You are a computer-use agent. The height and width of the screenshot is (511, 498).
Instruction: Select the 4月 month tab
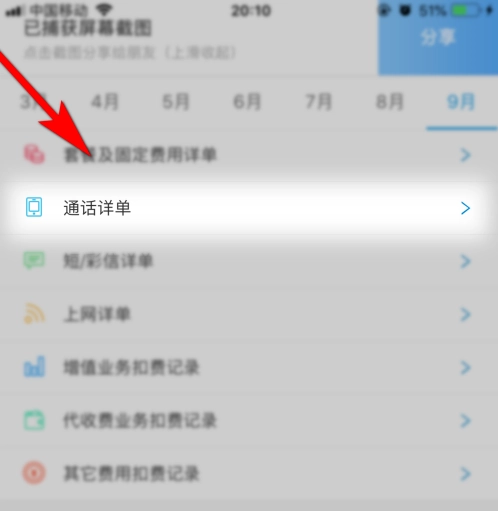coord(105,102)
